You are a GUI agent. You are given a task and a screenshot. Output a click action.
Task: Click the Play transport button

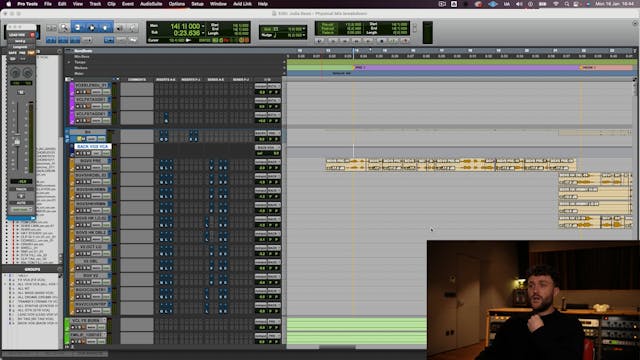point(393,41)
